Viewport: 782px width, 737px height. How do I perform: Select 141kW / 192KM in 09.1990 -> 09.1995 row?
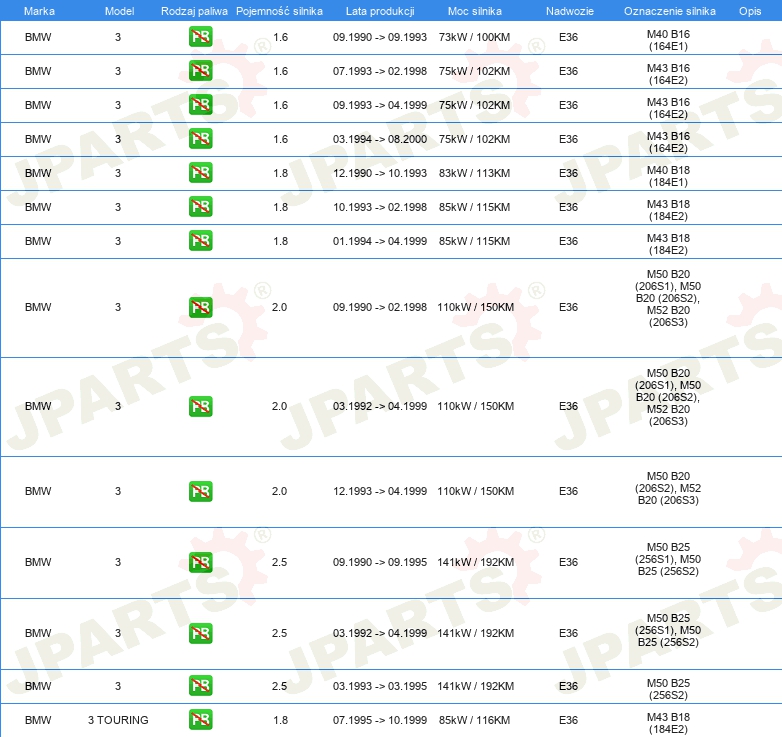pyautogui.click(x=476, y=562)
